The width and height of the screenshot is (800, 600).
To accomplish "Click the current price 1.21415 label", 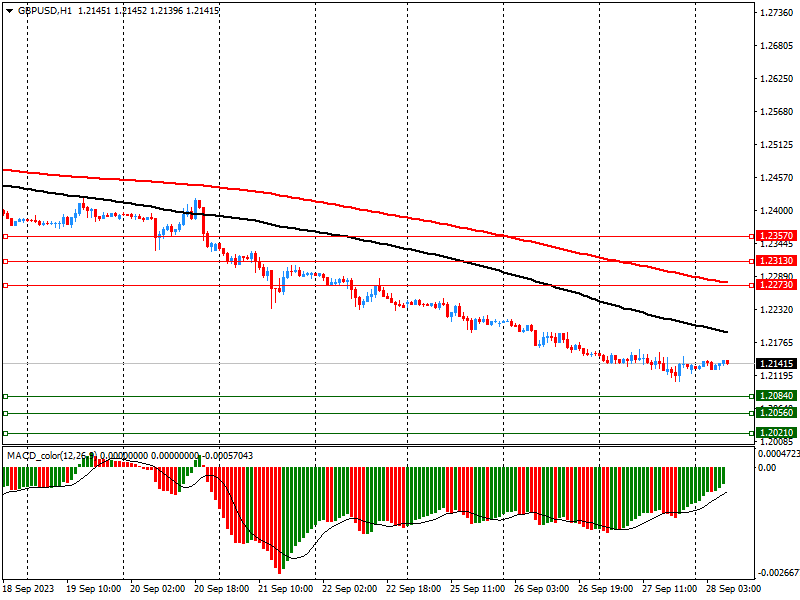I will [x=776, y=363].
